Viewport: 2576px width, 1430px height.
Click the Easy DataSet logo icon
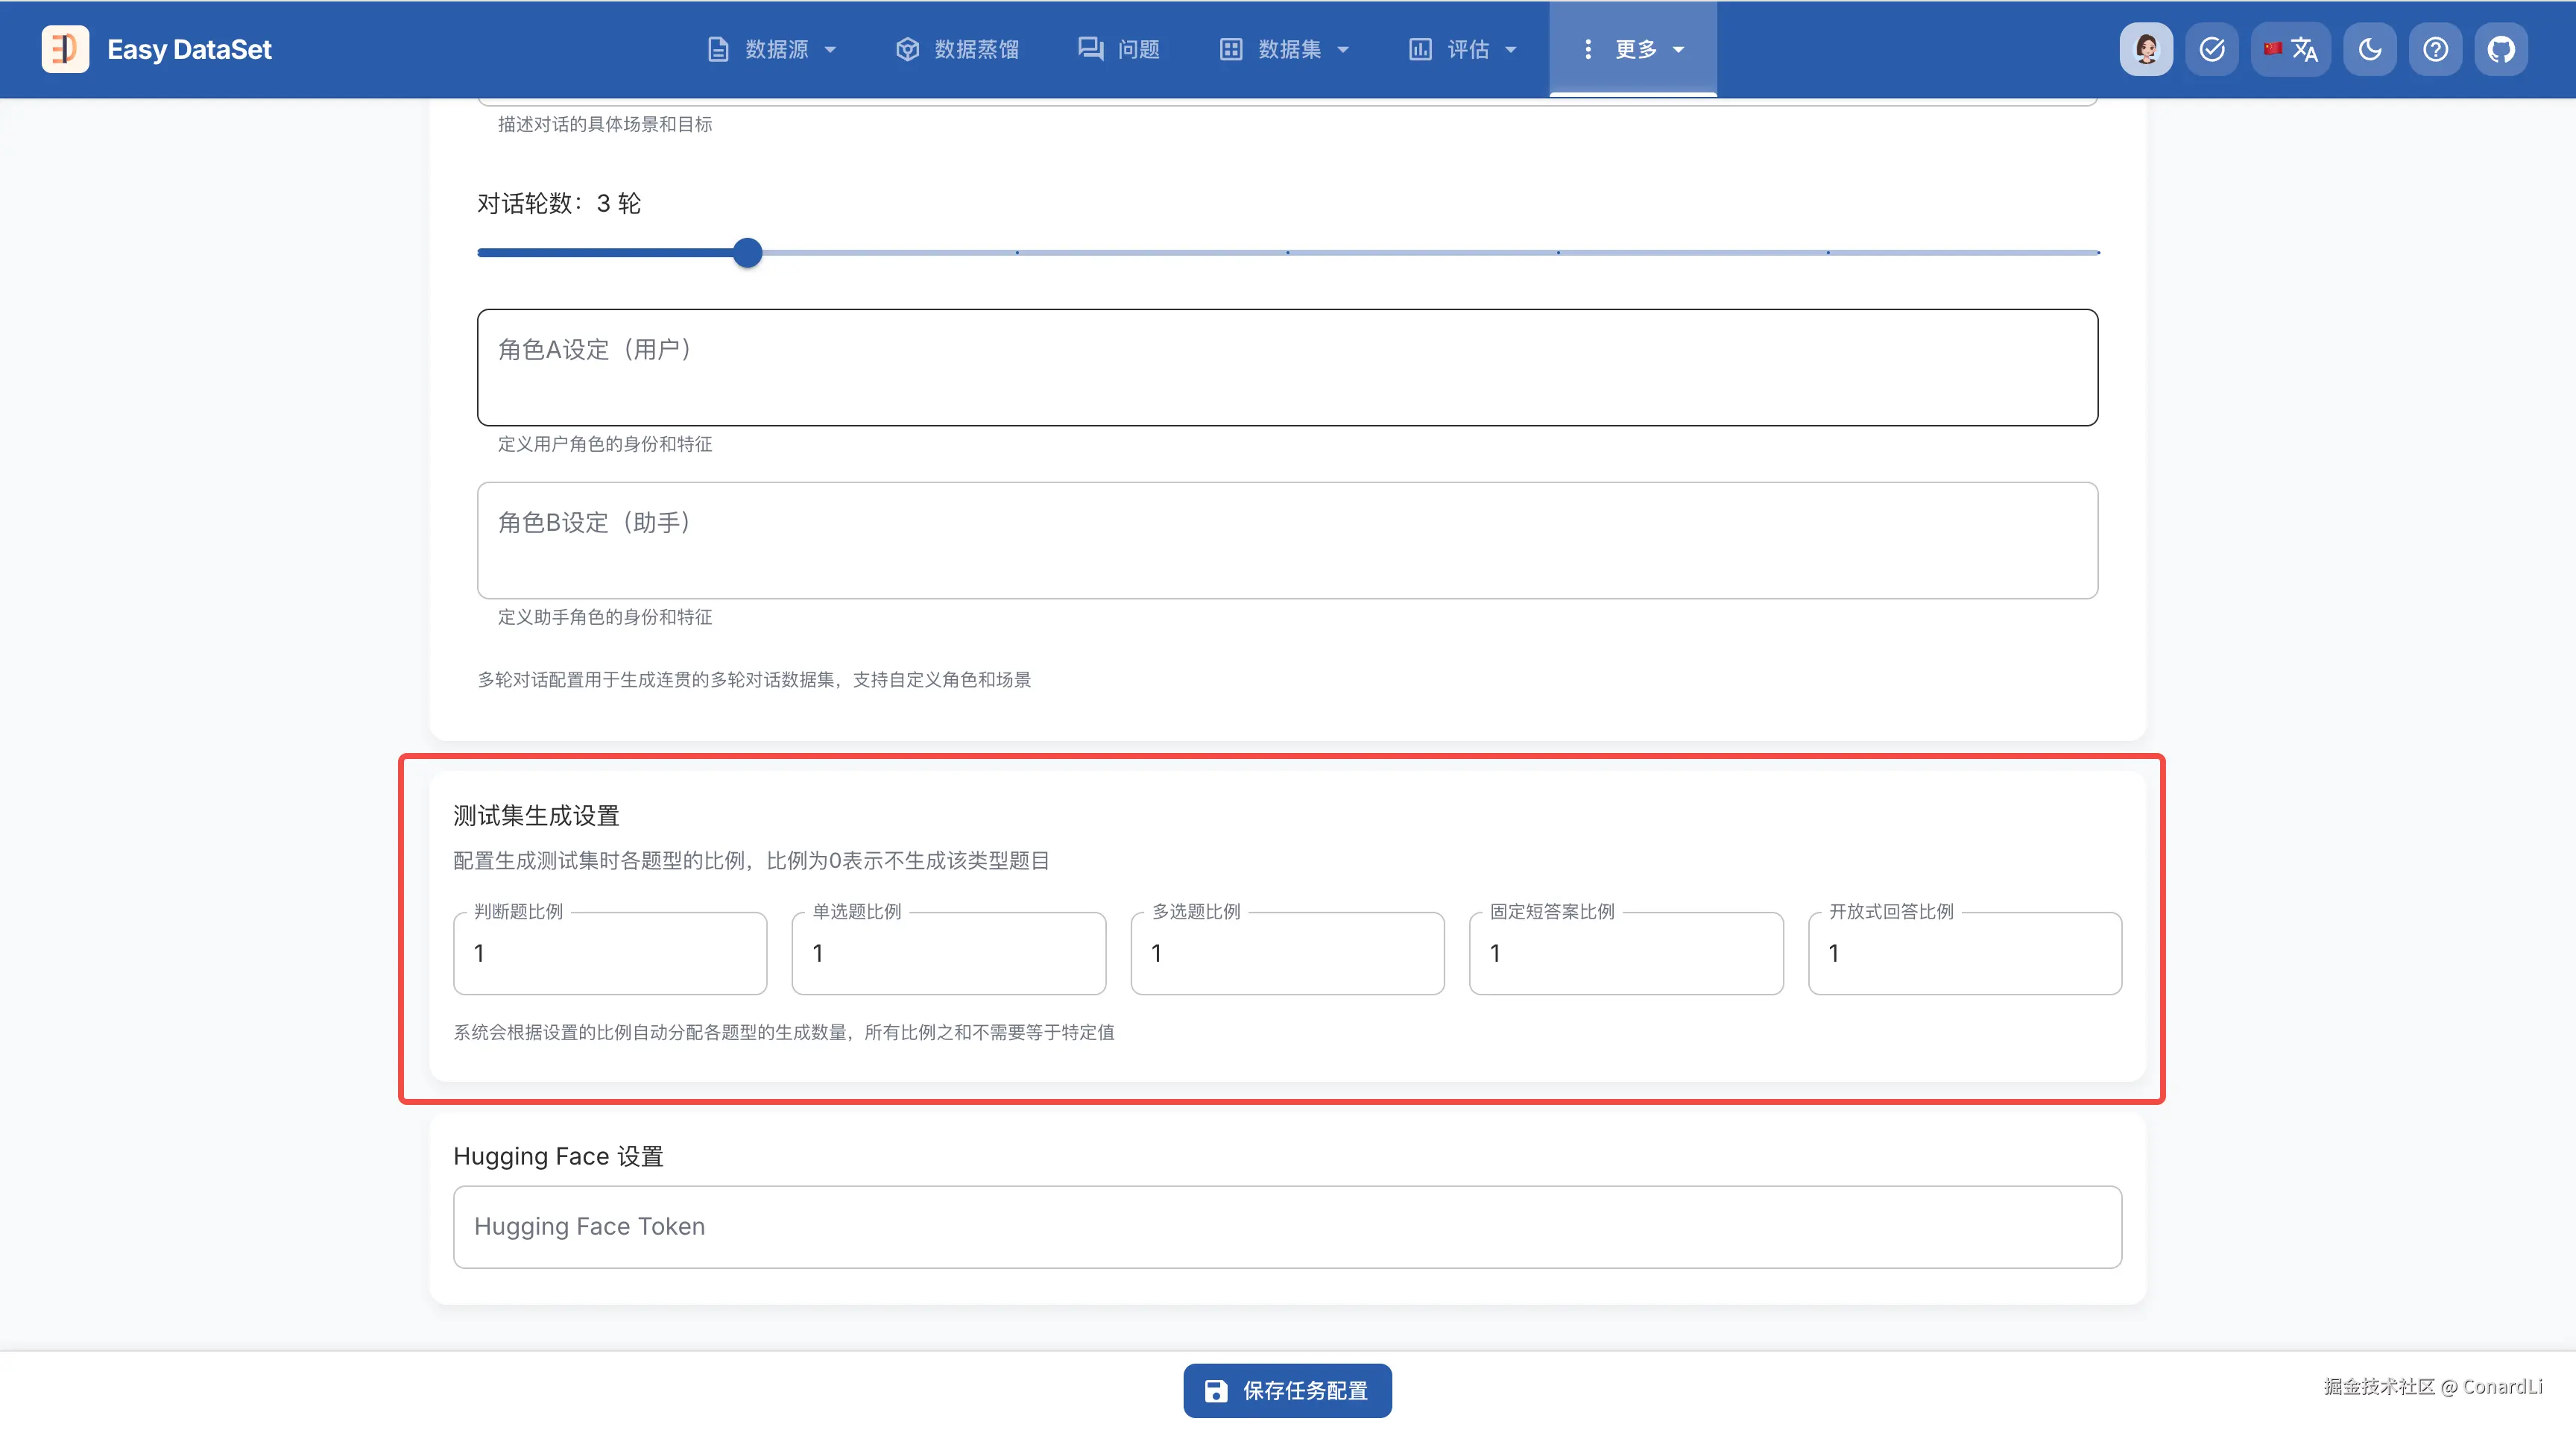(x=65, y=49)
